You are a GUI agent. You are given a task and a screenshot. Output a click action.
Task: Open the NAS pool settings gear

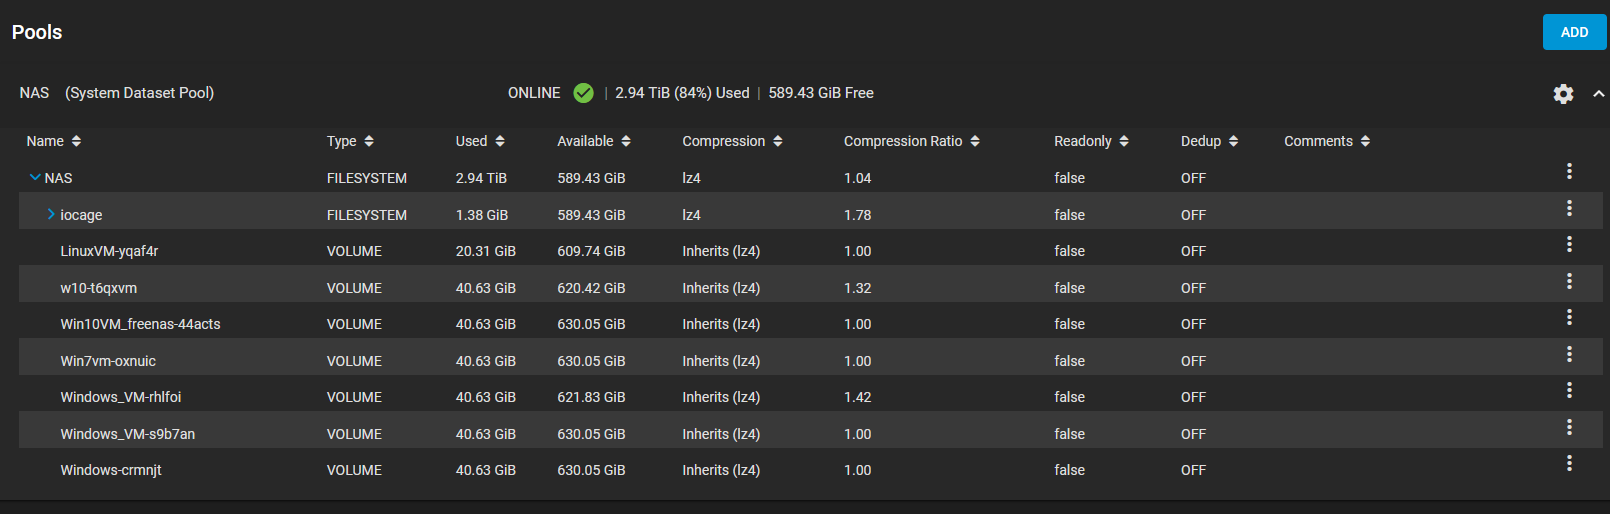click(x=1563, y=93)
